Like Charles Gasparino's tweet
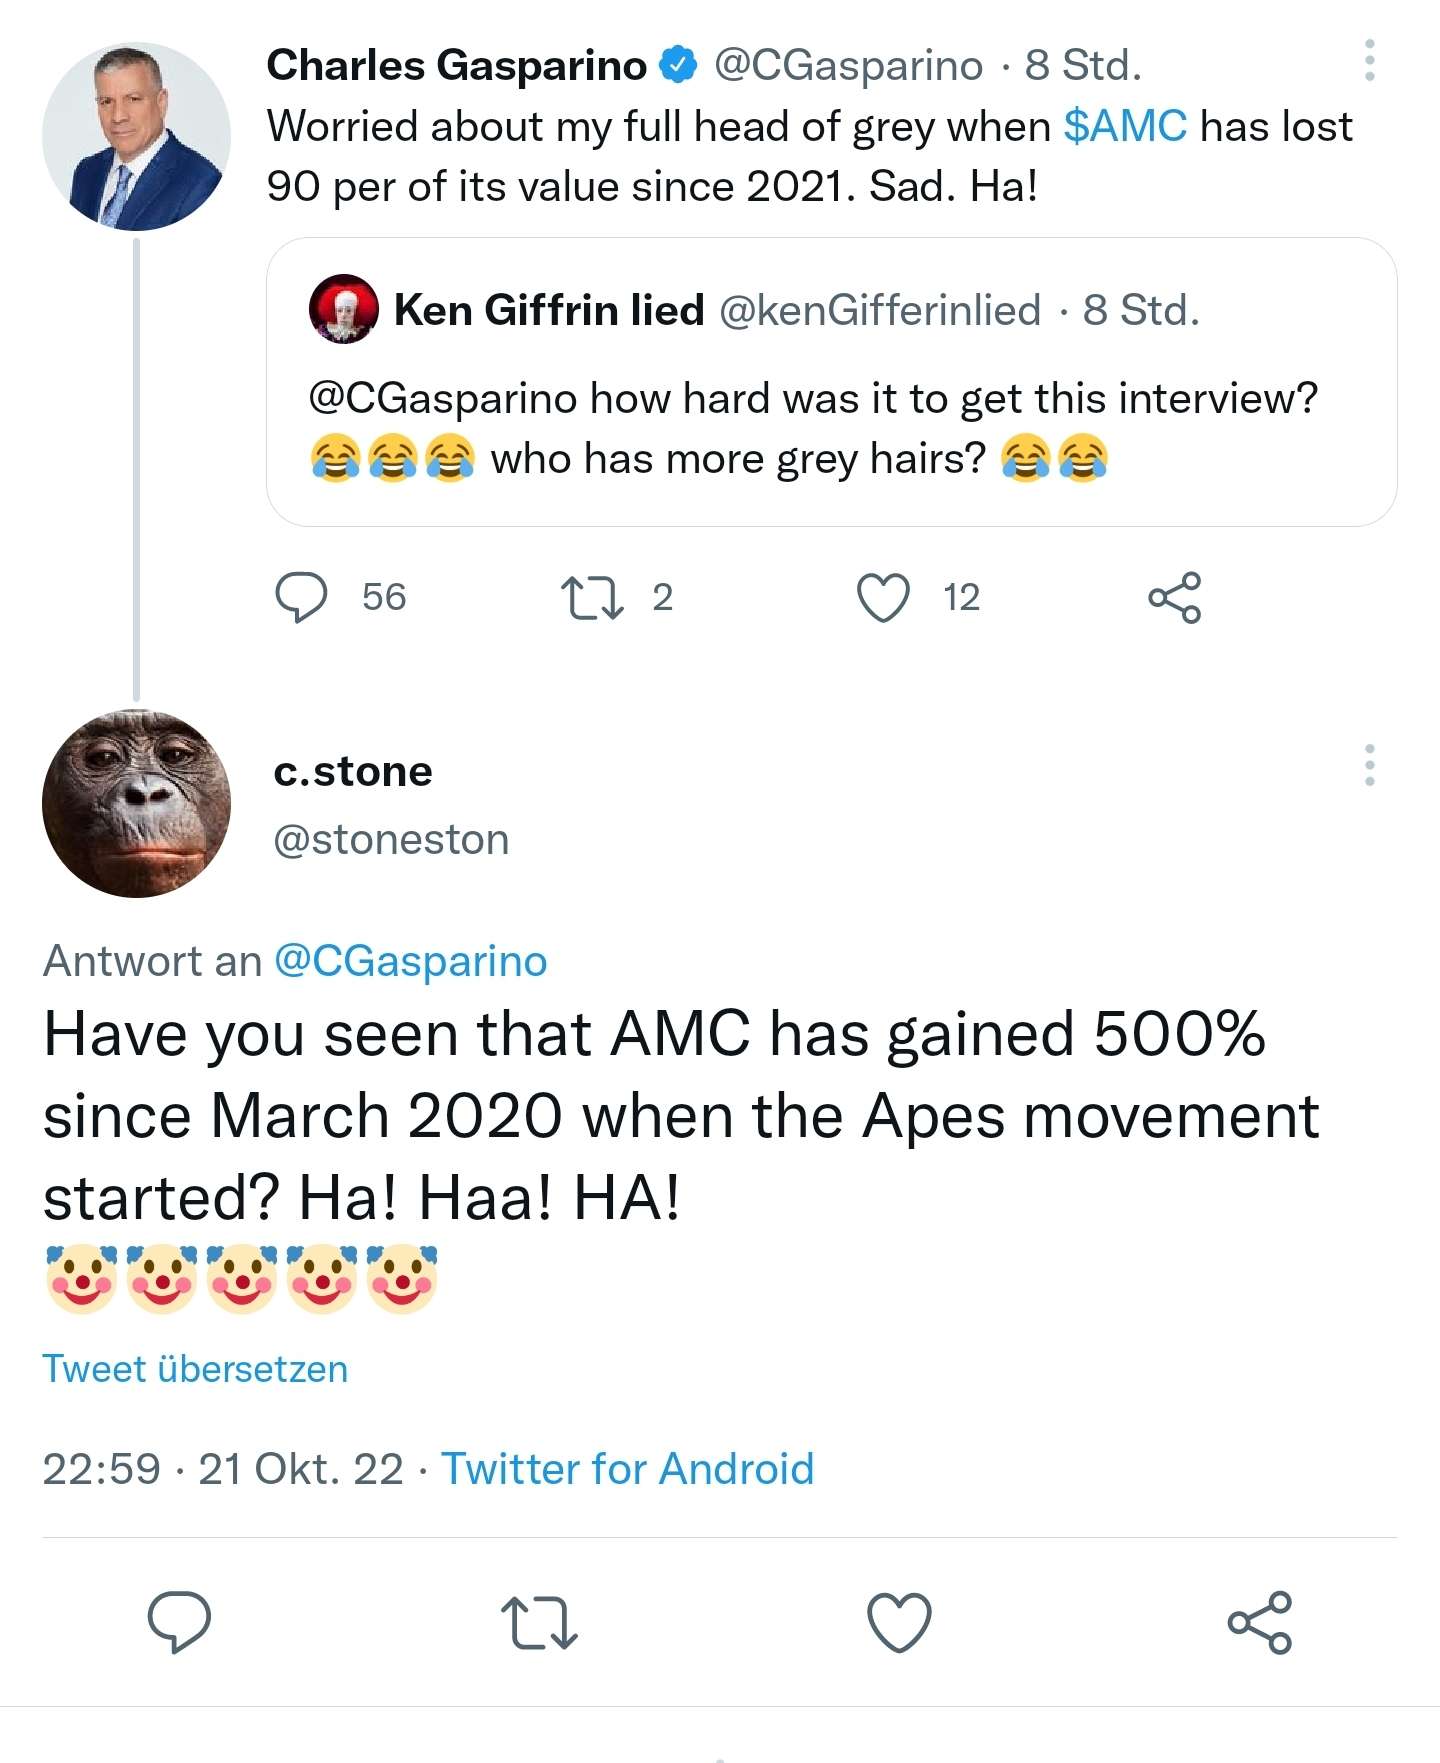Viewport: 1440px width, 1763px height. (884, 597)
